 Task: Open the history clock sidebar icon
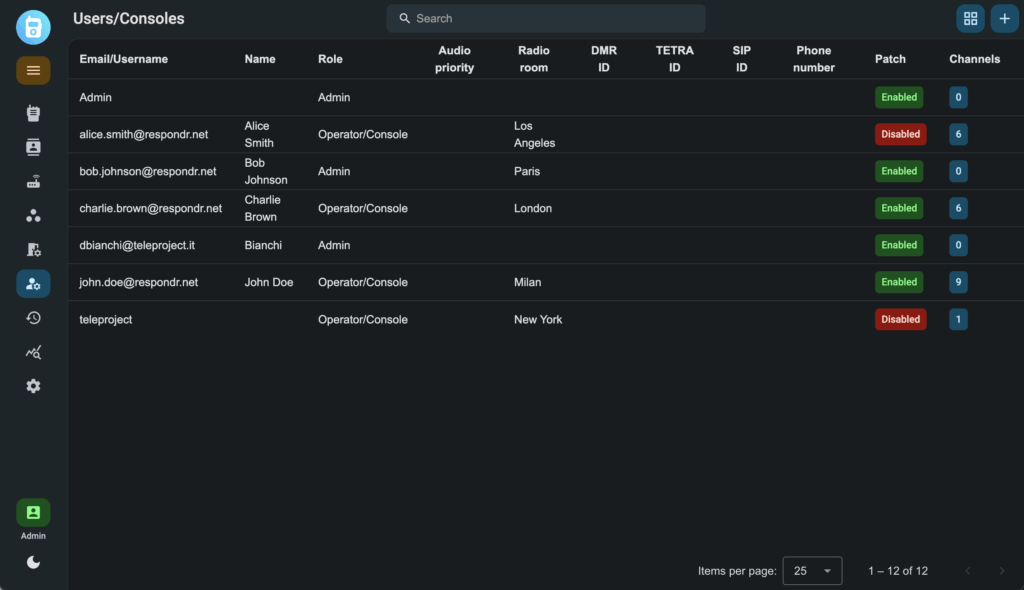[x=33, y=318]
